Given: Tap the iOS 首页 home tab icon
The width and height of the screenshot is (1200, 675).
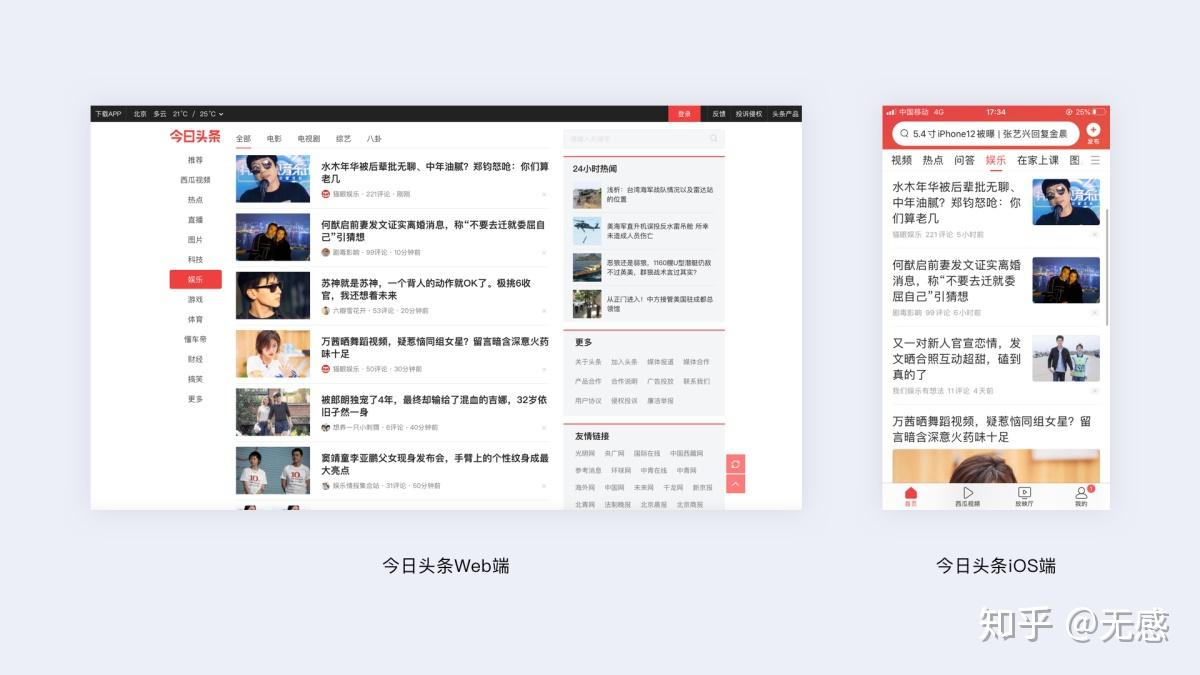Looking at the screenshot, I should click(911, 493).
